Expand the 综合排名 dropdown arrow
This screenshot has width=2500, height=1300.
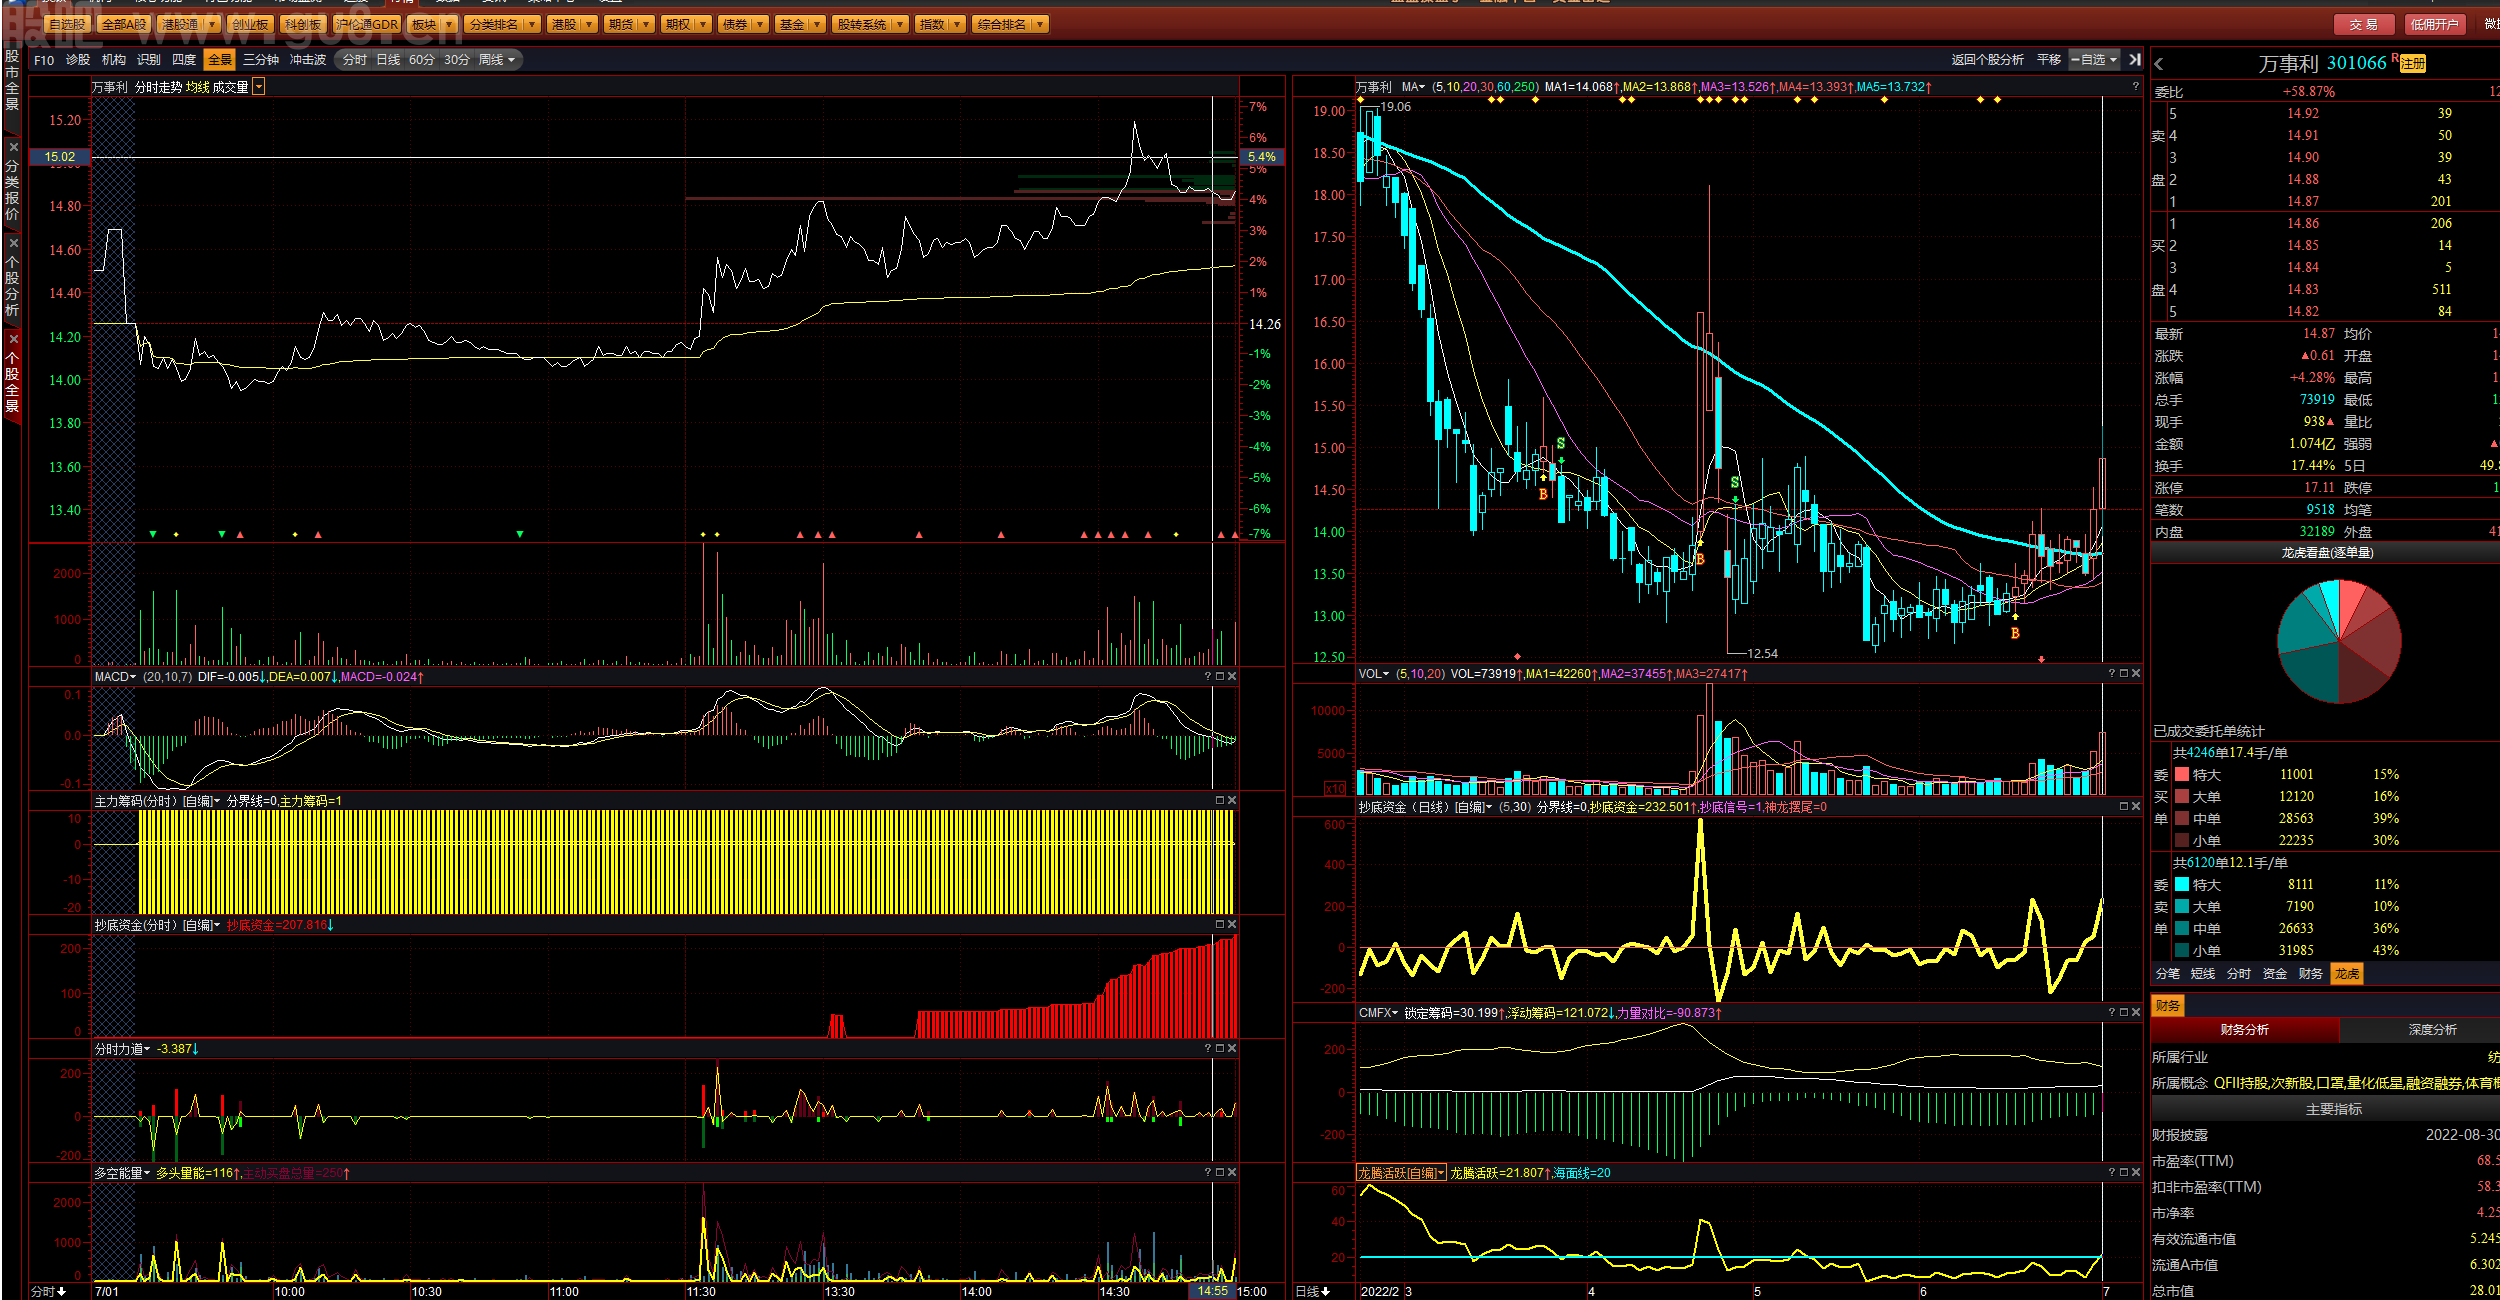click(1041, 24)
